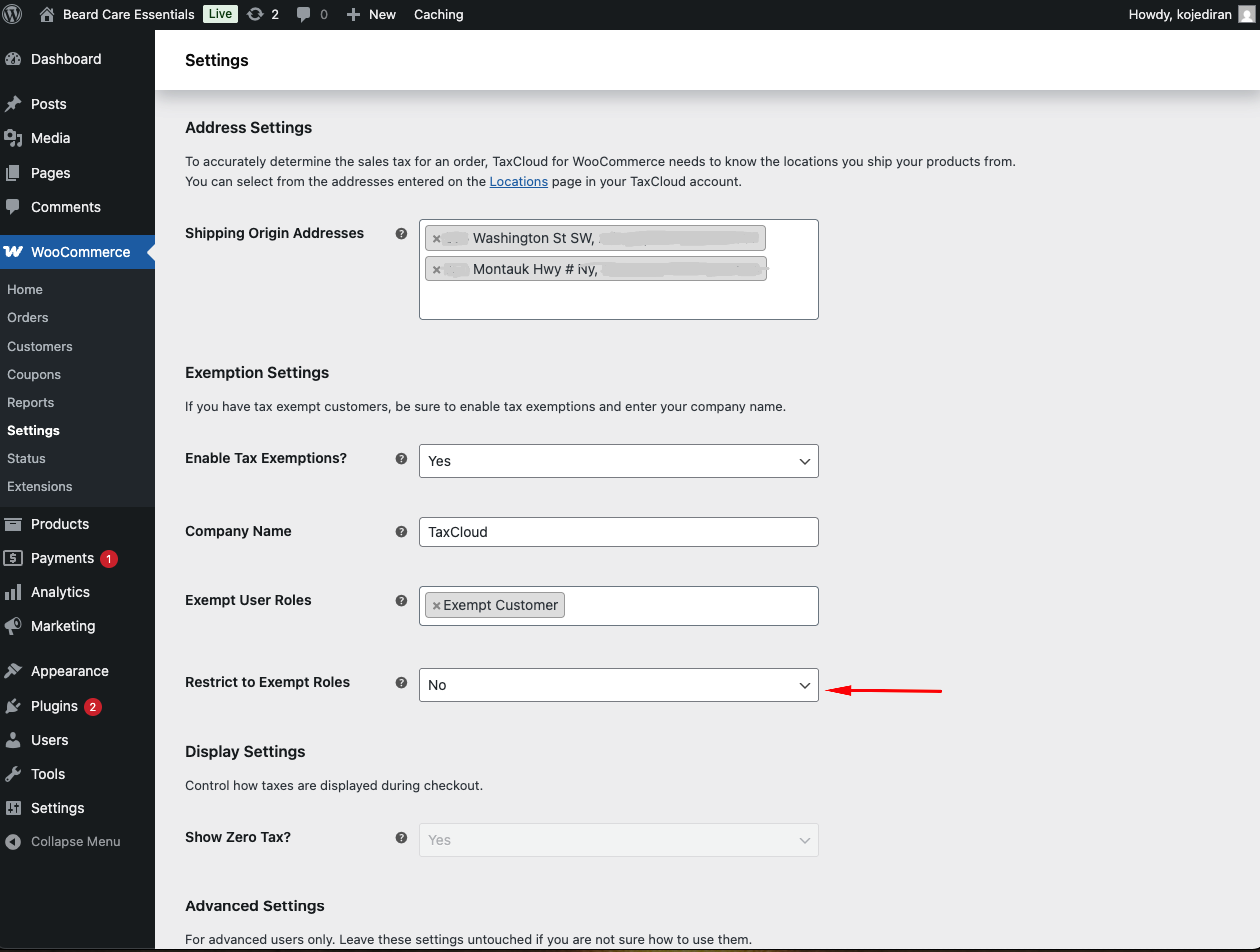Remove the Washington St SW address tag

click(436, 239)
